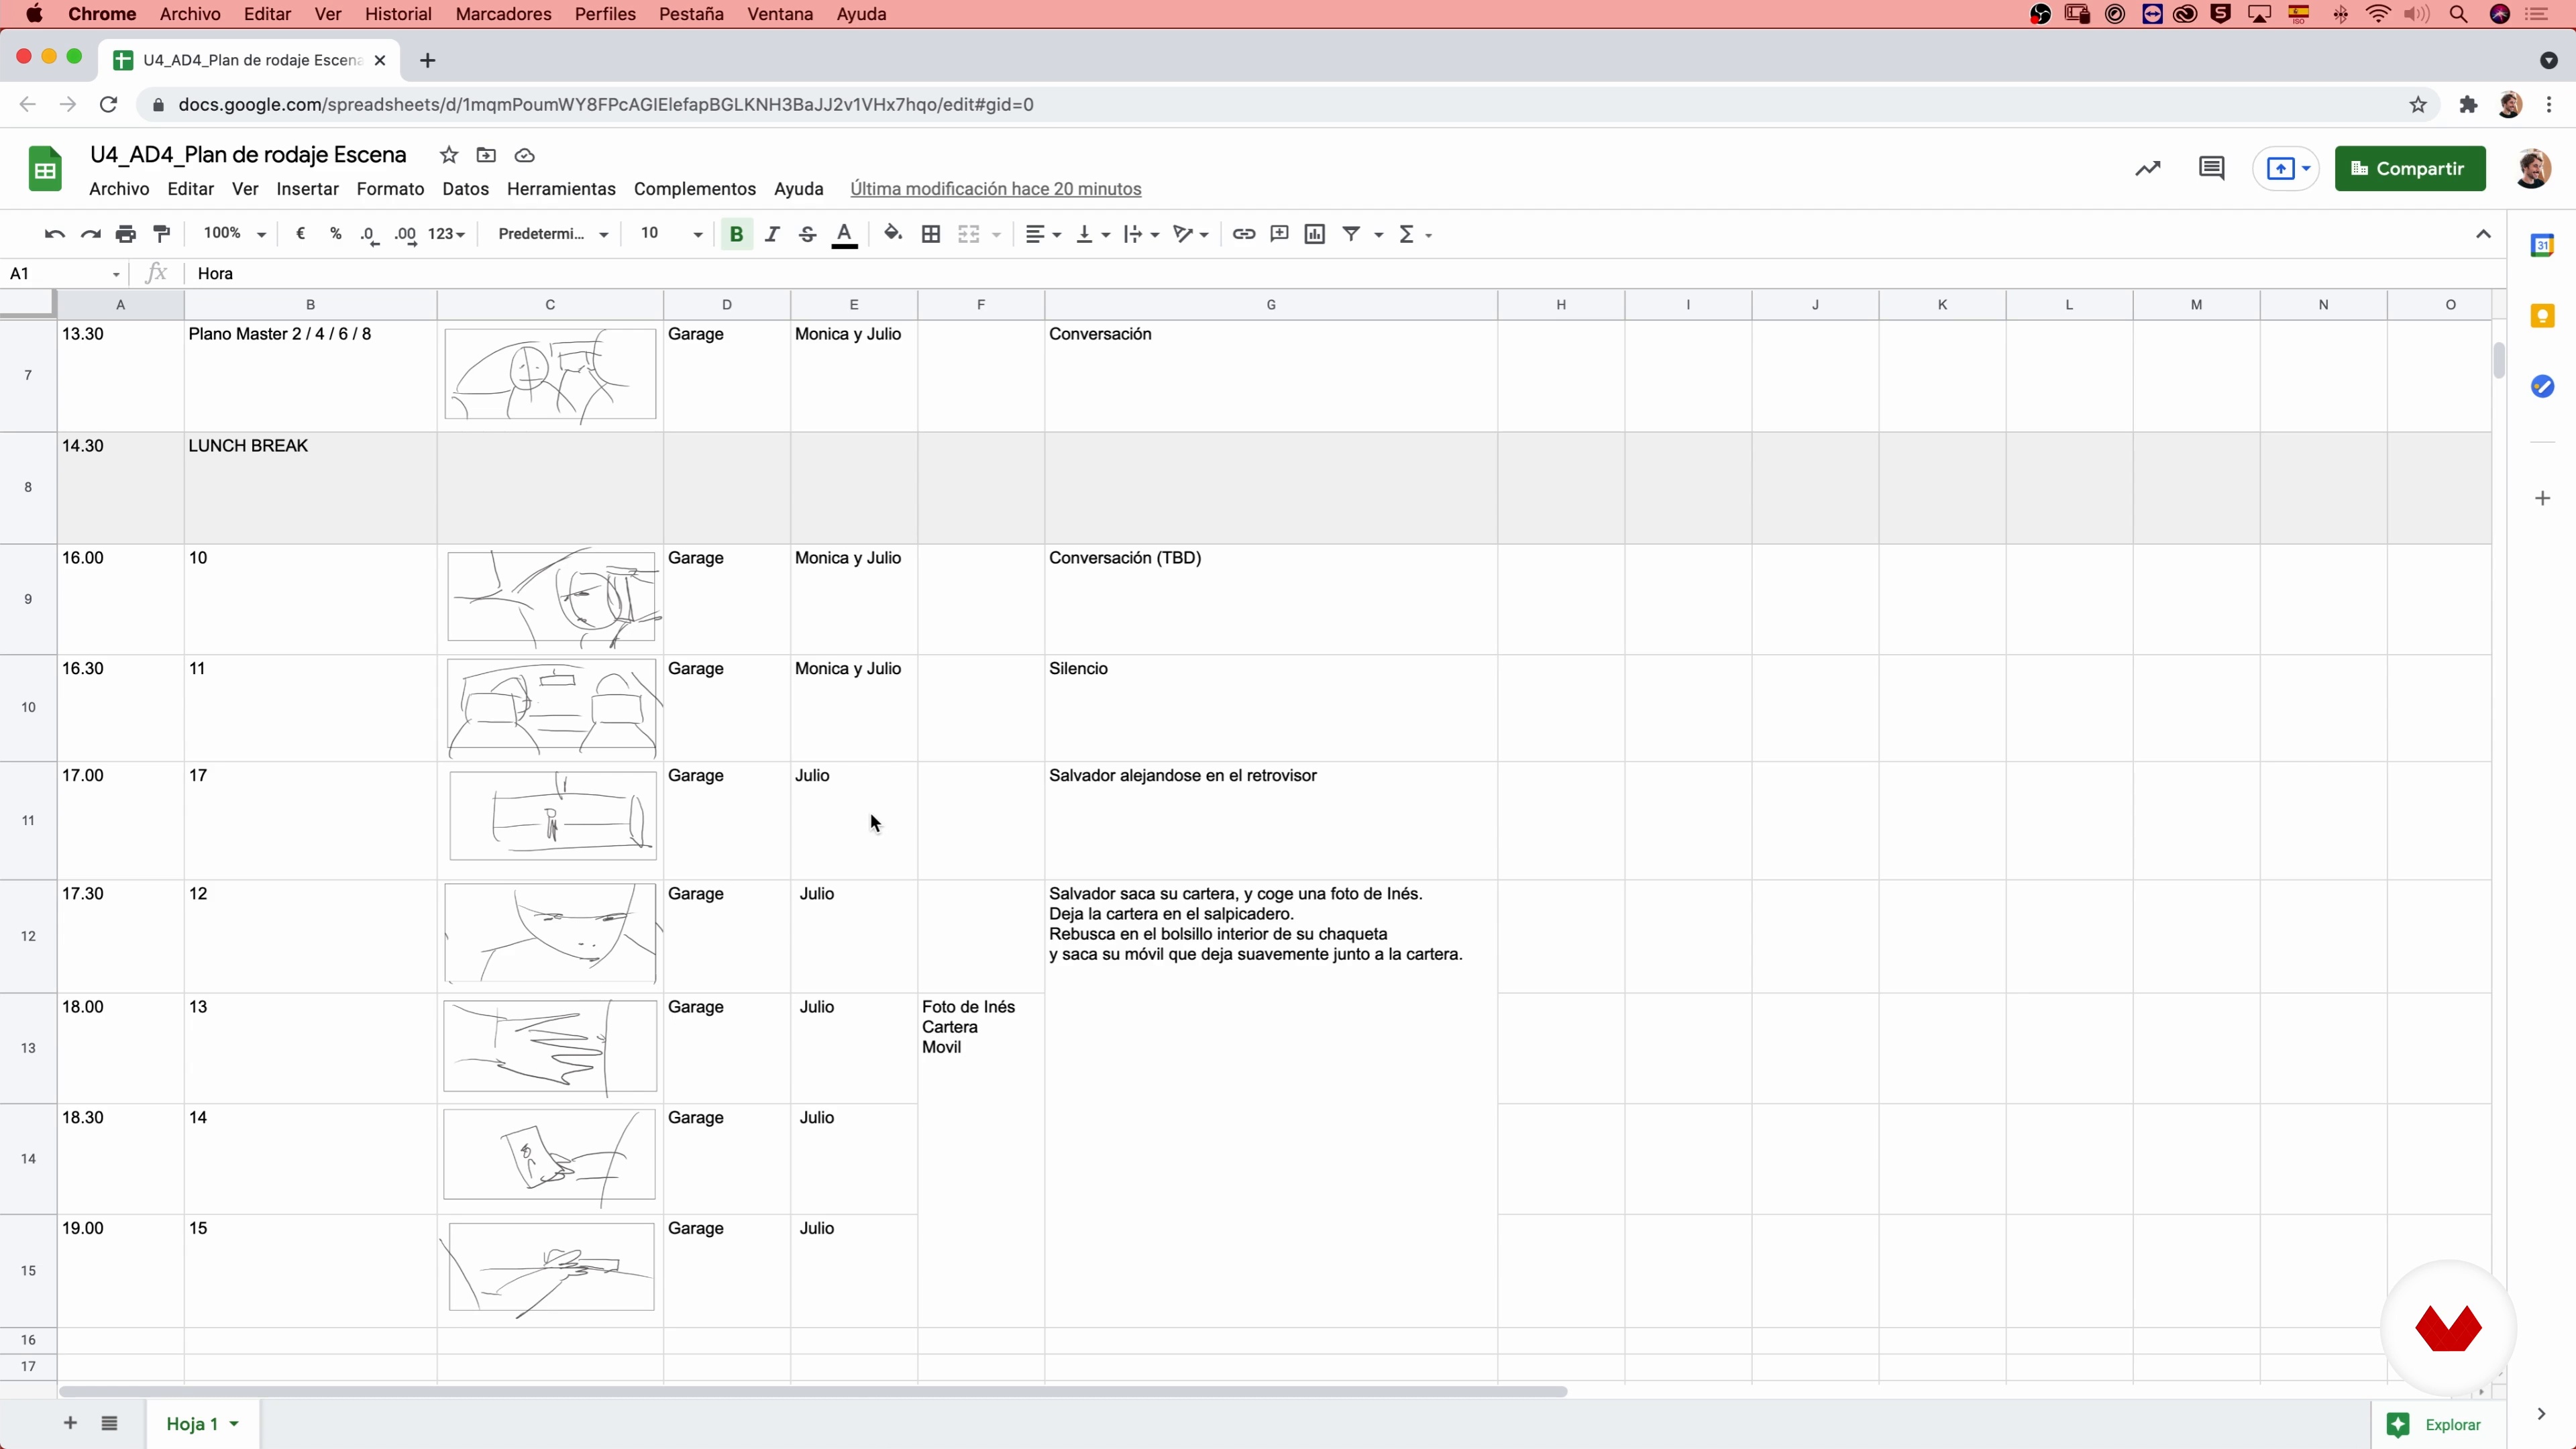
Task: Click Merge cells icon
Action: pos(968,234)
